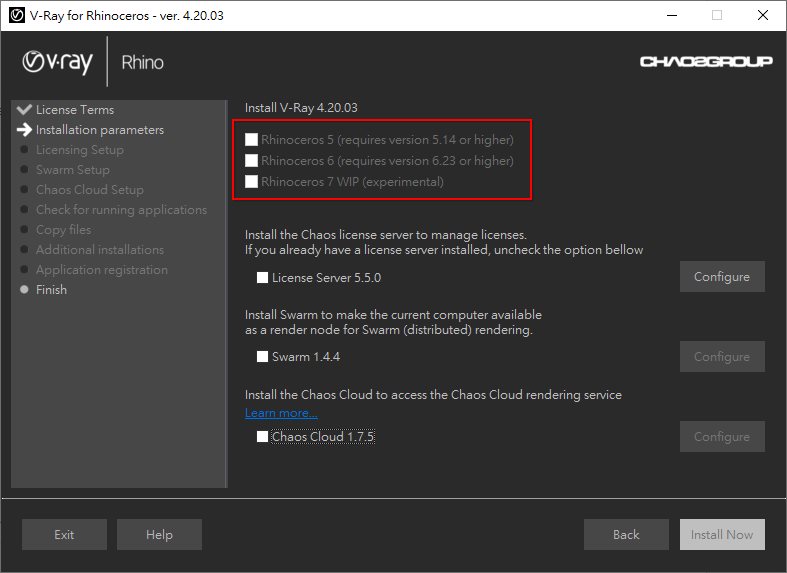Click the V-Ray logo in header
This screenshot has width=787, height=573.
tap(58, 62)
